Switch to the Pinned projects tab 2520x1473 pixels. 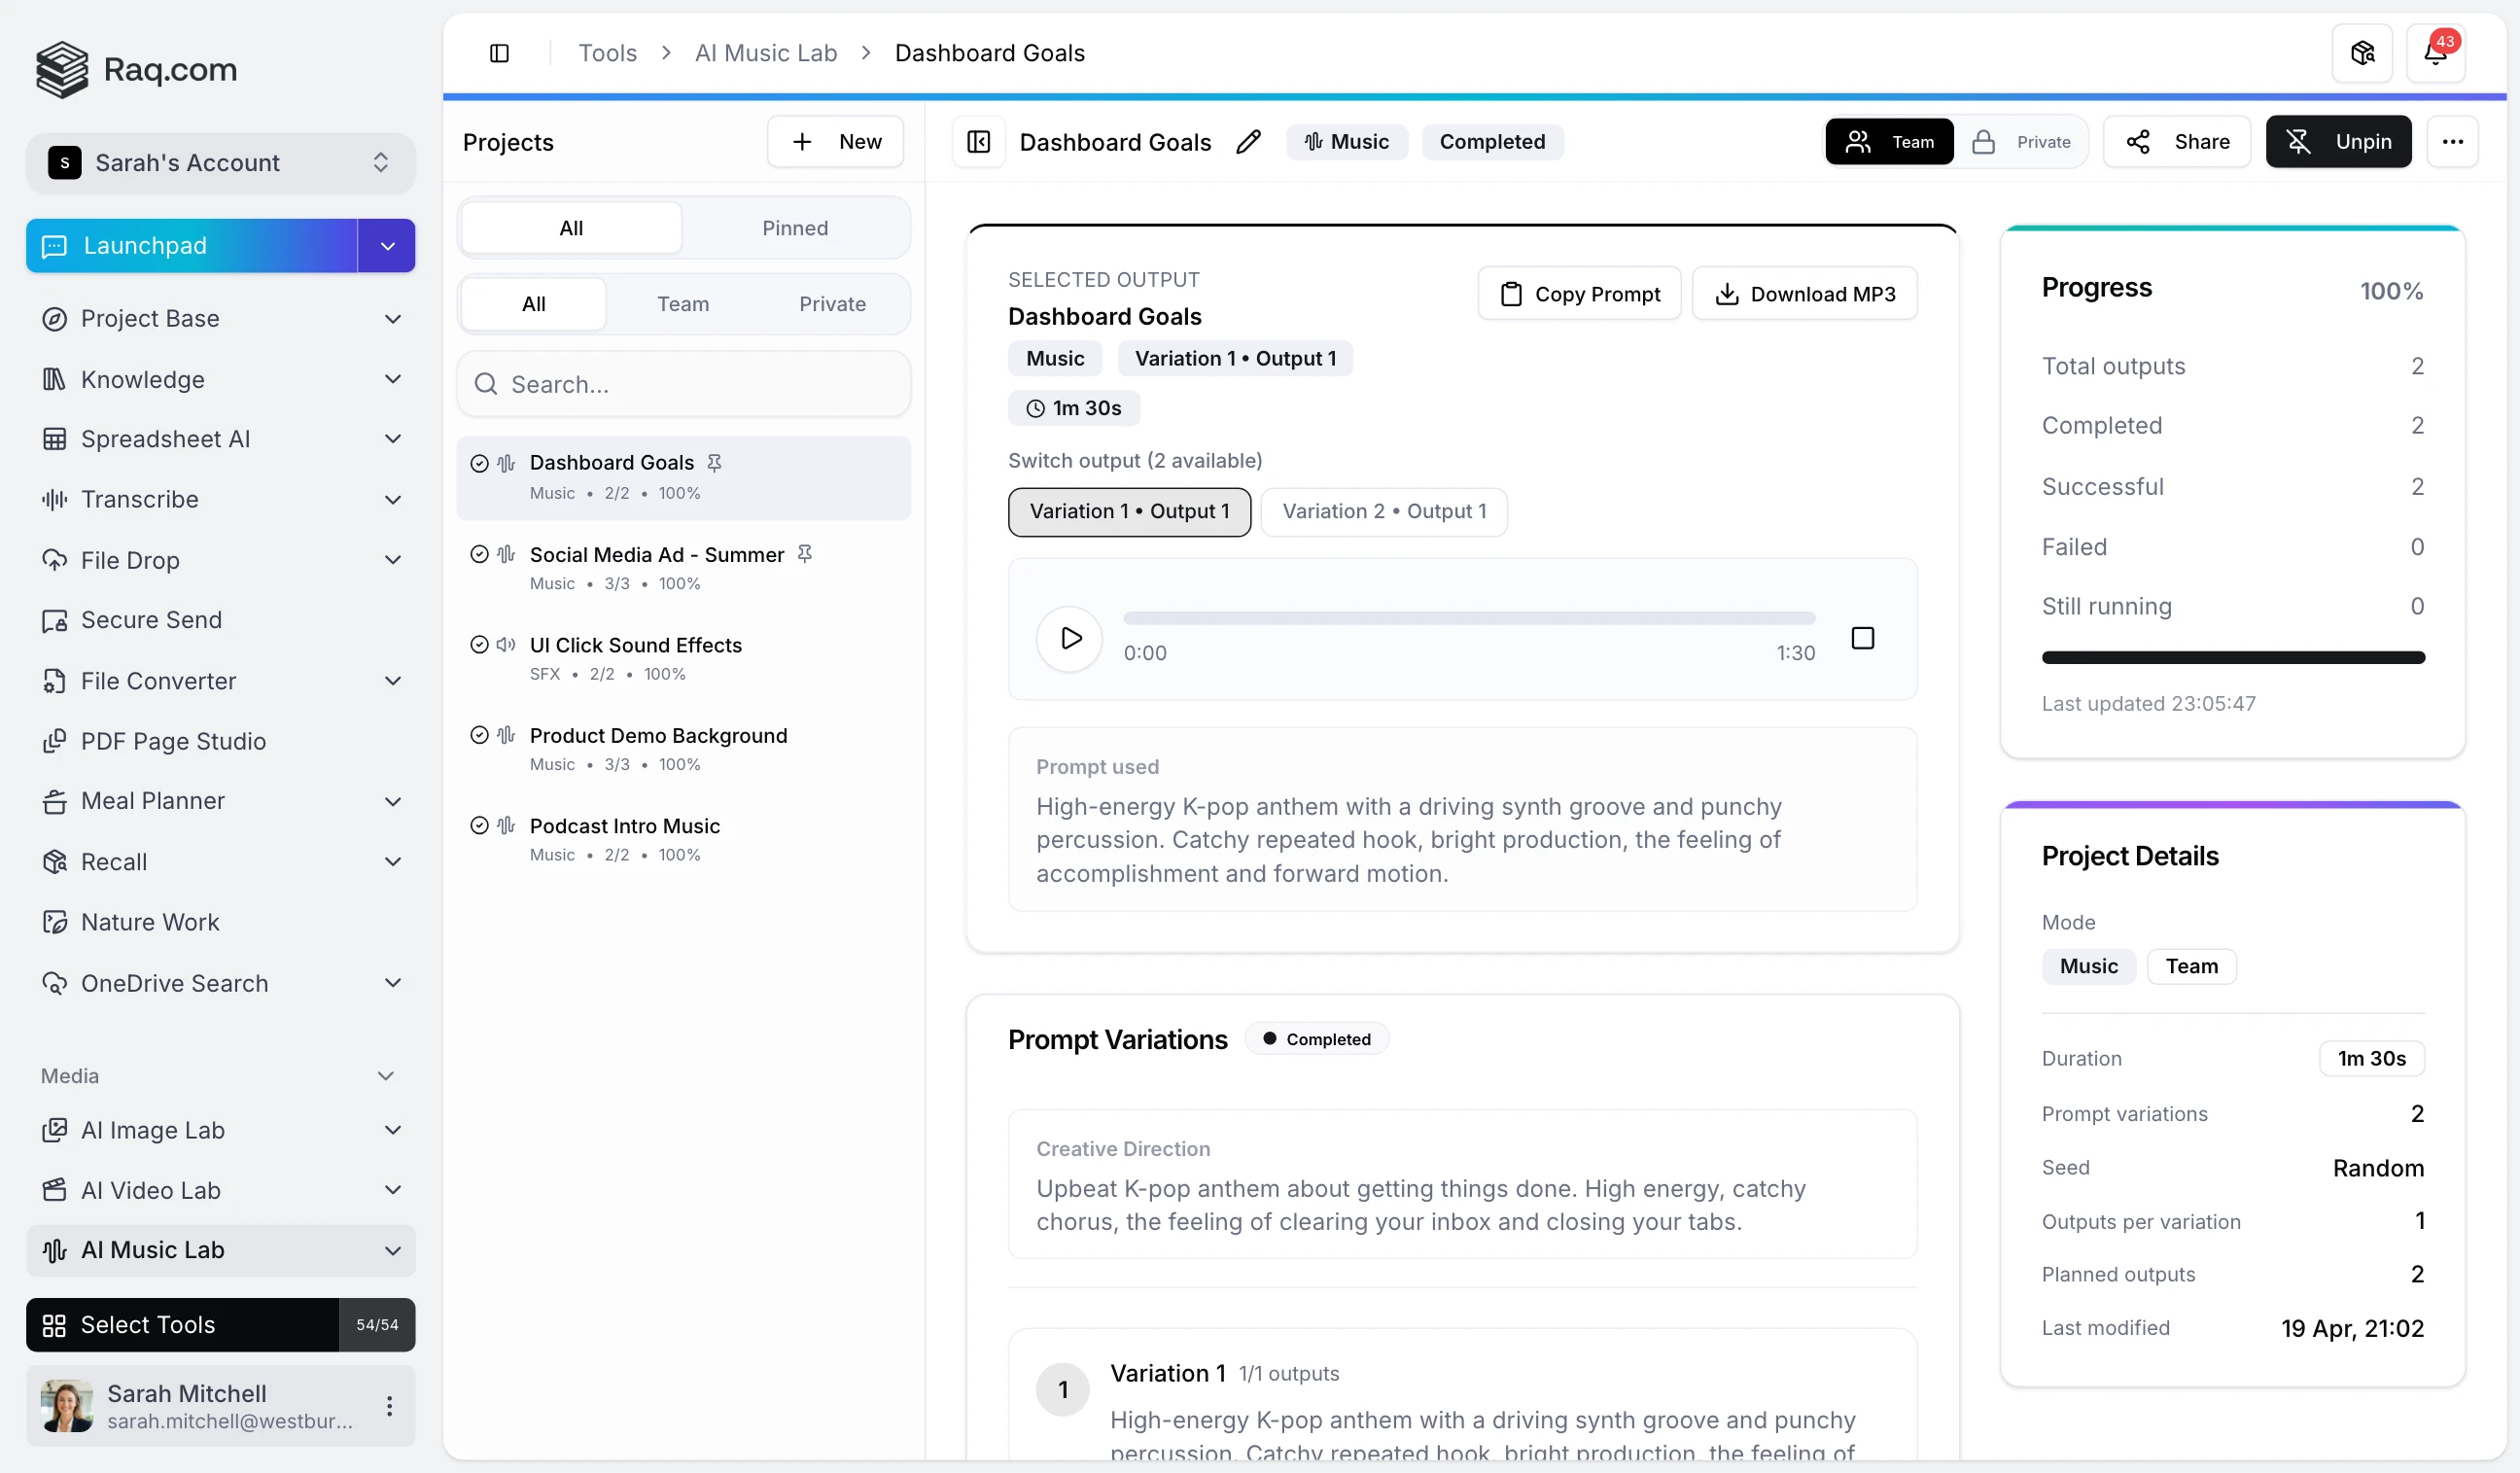[x=794, y=228]
